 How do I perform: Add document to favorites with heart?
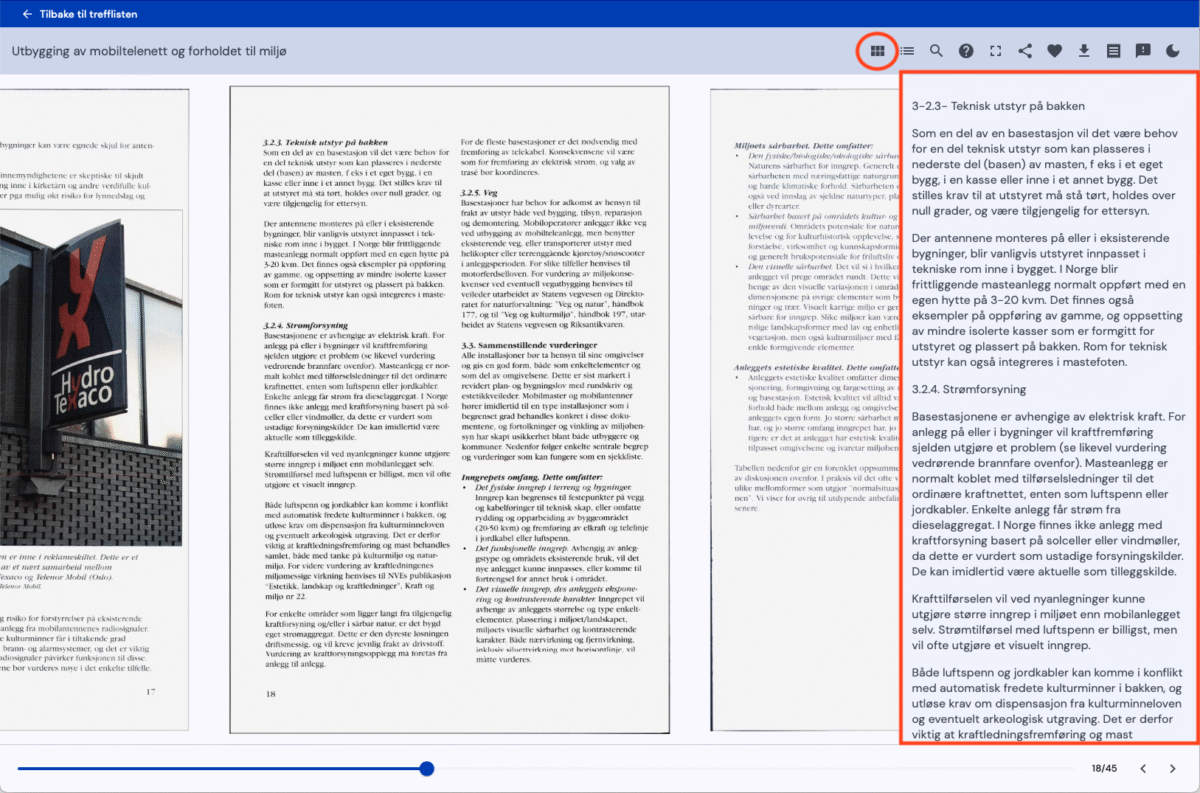(x=1054, y=51)
